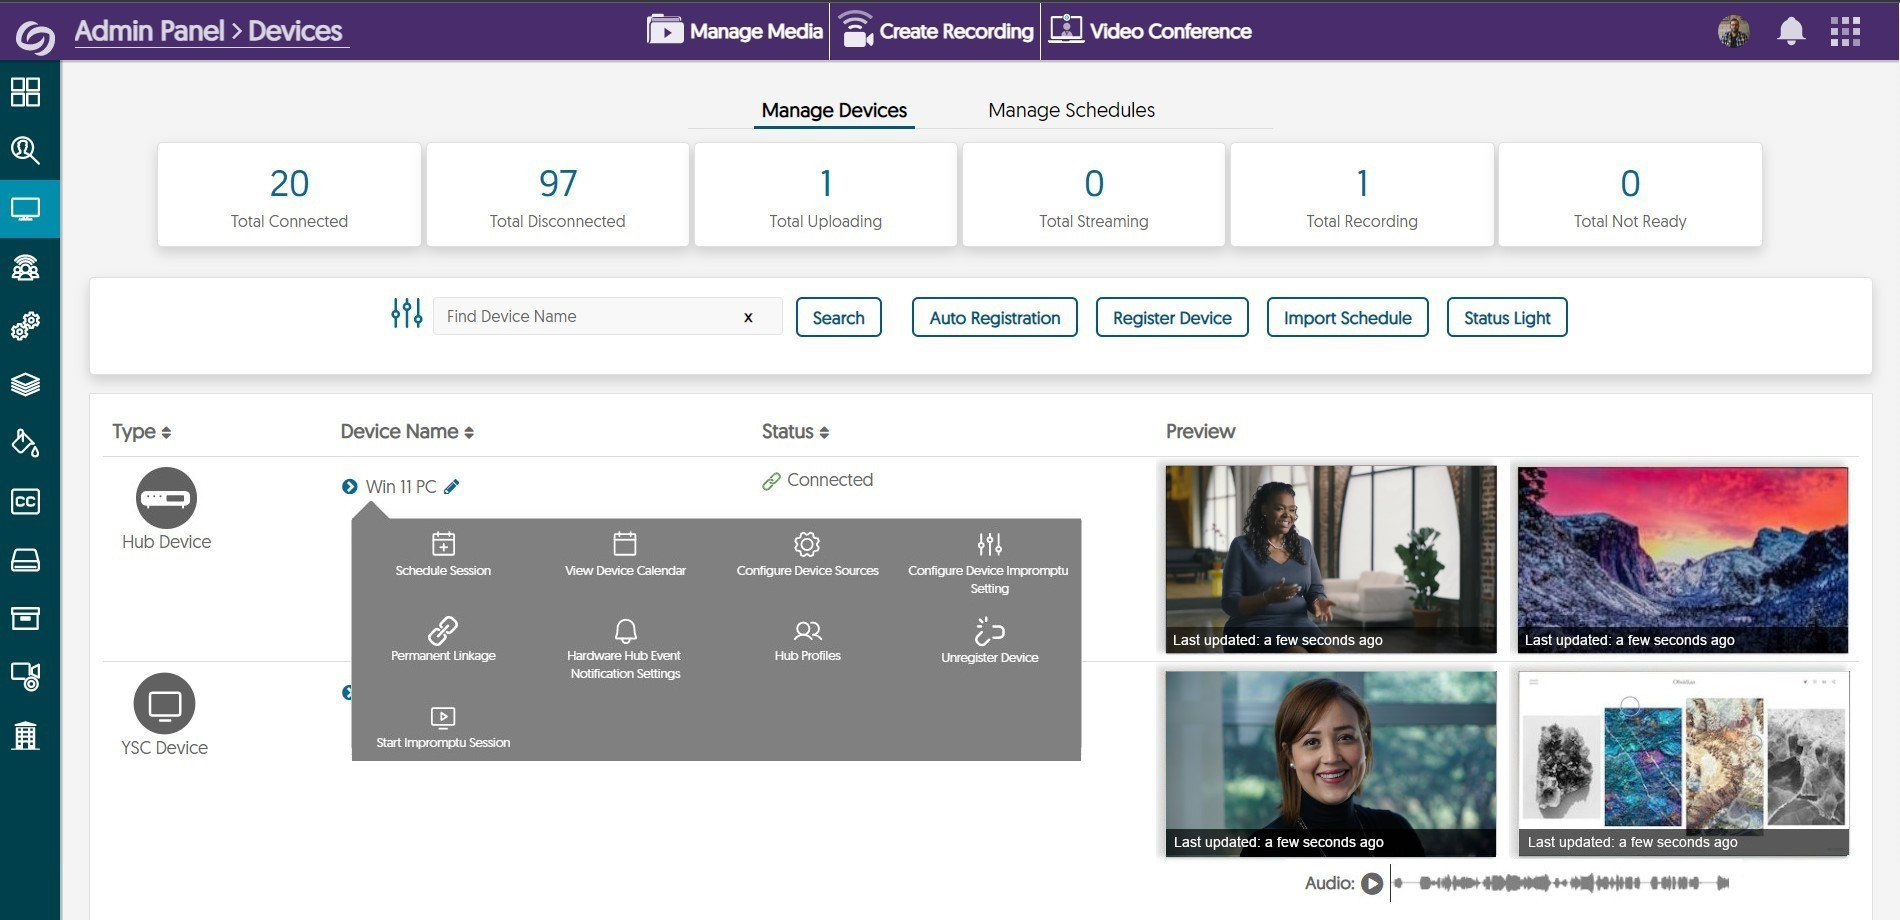
Task: Click the notification bell icon
Action: tap(1790, 31)
